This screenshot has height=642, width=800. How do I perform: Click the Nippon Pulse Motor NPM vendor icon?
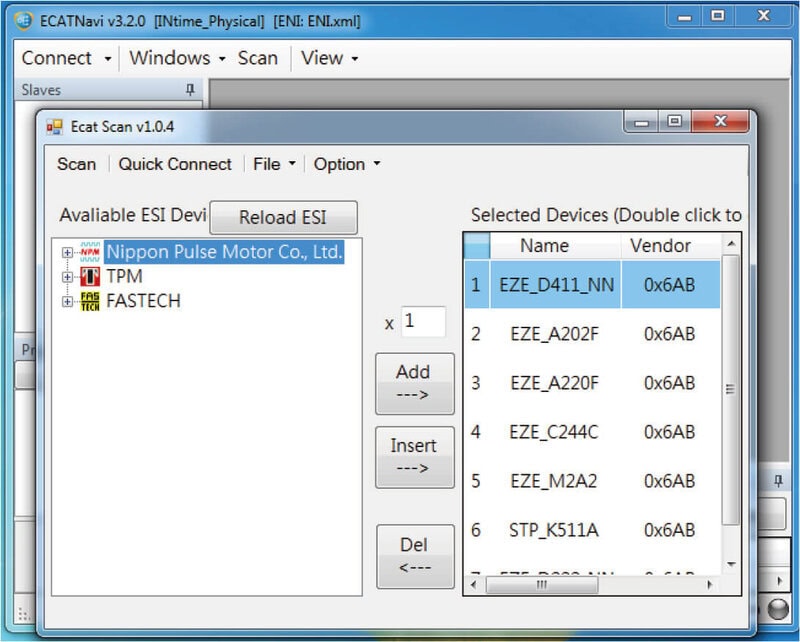click(x=90, y=252)
